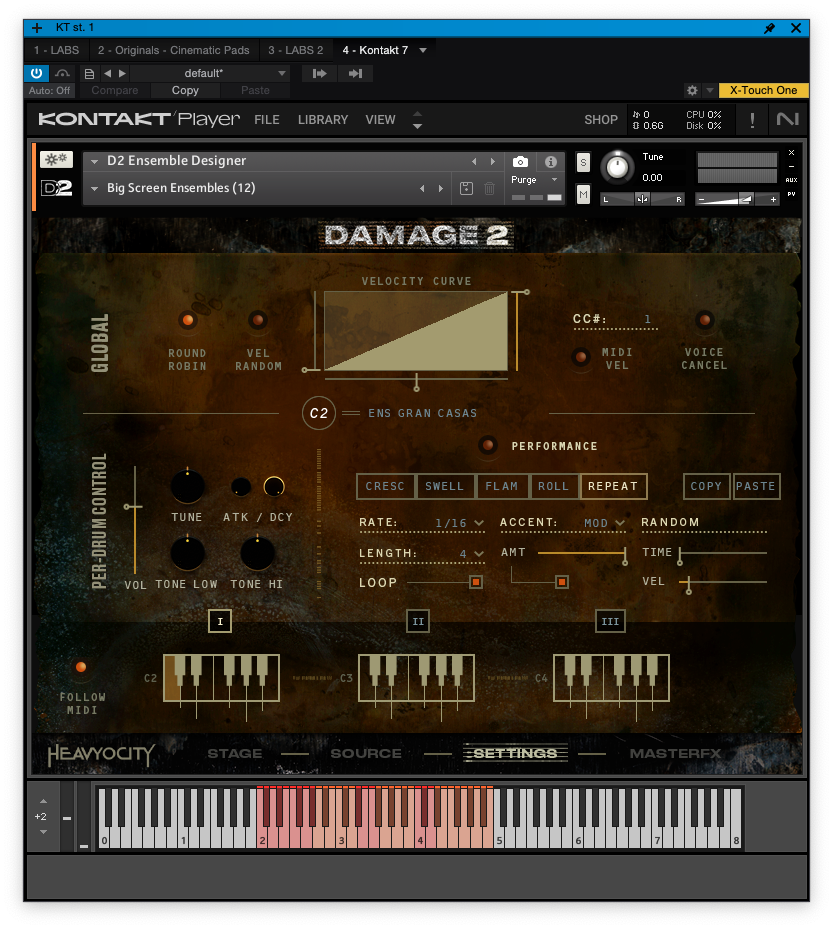The height and width of the screenshot is (929, 833).
Task: Click the snowflake instrument options icon
Action: pos(56,159)
